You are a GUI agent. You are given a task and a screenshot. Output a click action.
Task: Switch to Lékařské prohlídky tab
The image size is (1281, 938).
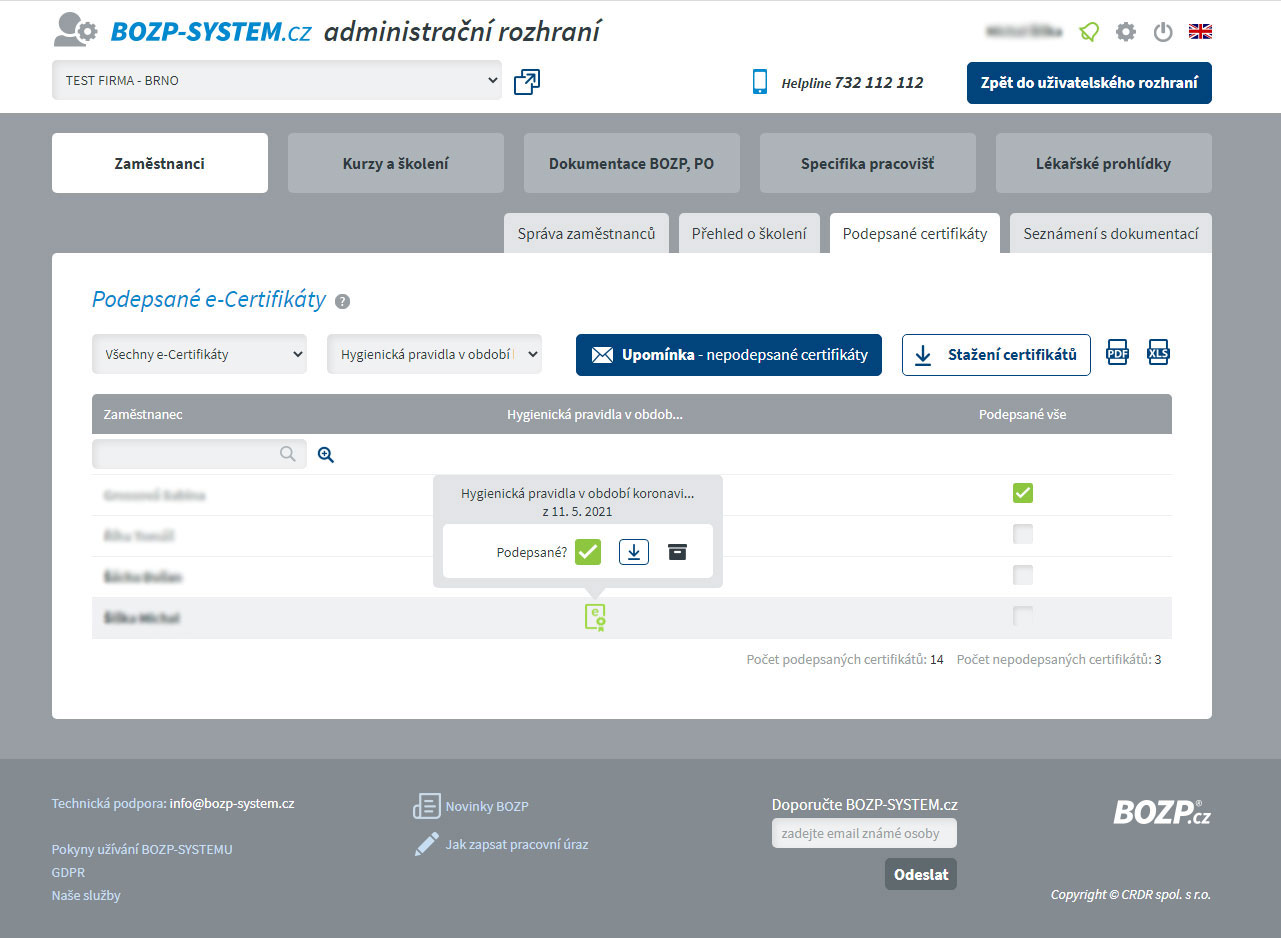click(1104, 163)
